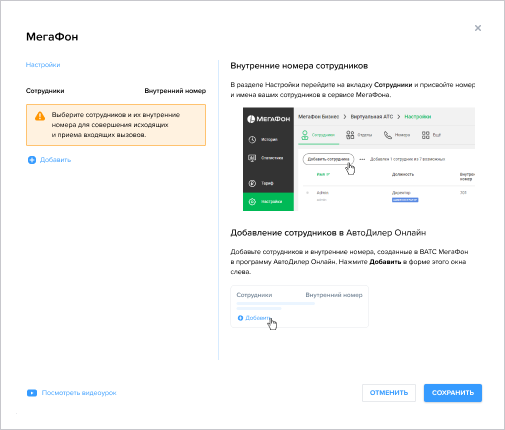This screenshot has width=505, height=430.
Task: Click the Добавить link under the warning
Action: coord(55,160)
